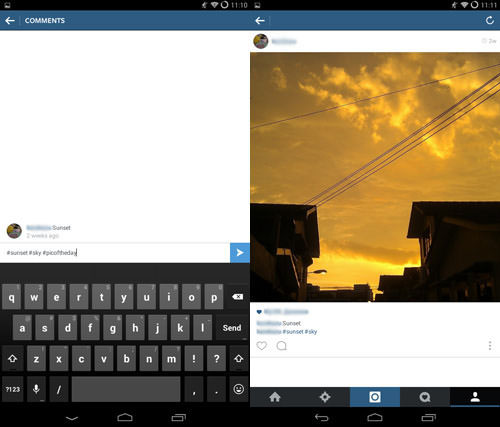Image resolution: width=500 pixels, height=427 pixels.
Task: Switch keyboard to ?123 symbols
Action: (13, 389)
